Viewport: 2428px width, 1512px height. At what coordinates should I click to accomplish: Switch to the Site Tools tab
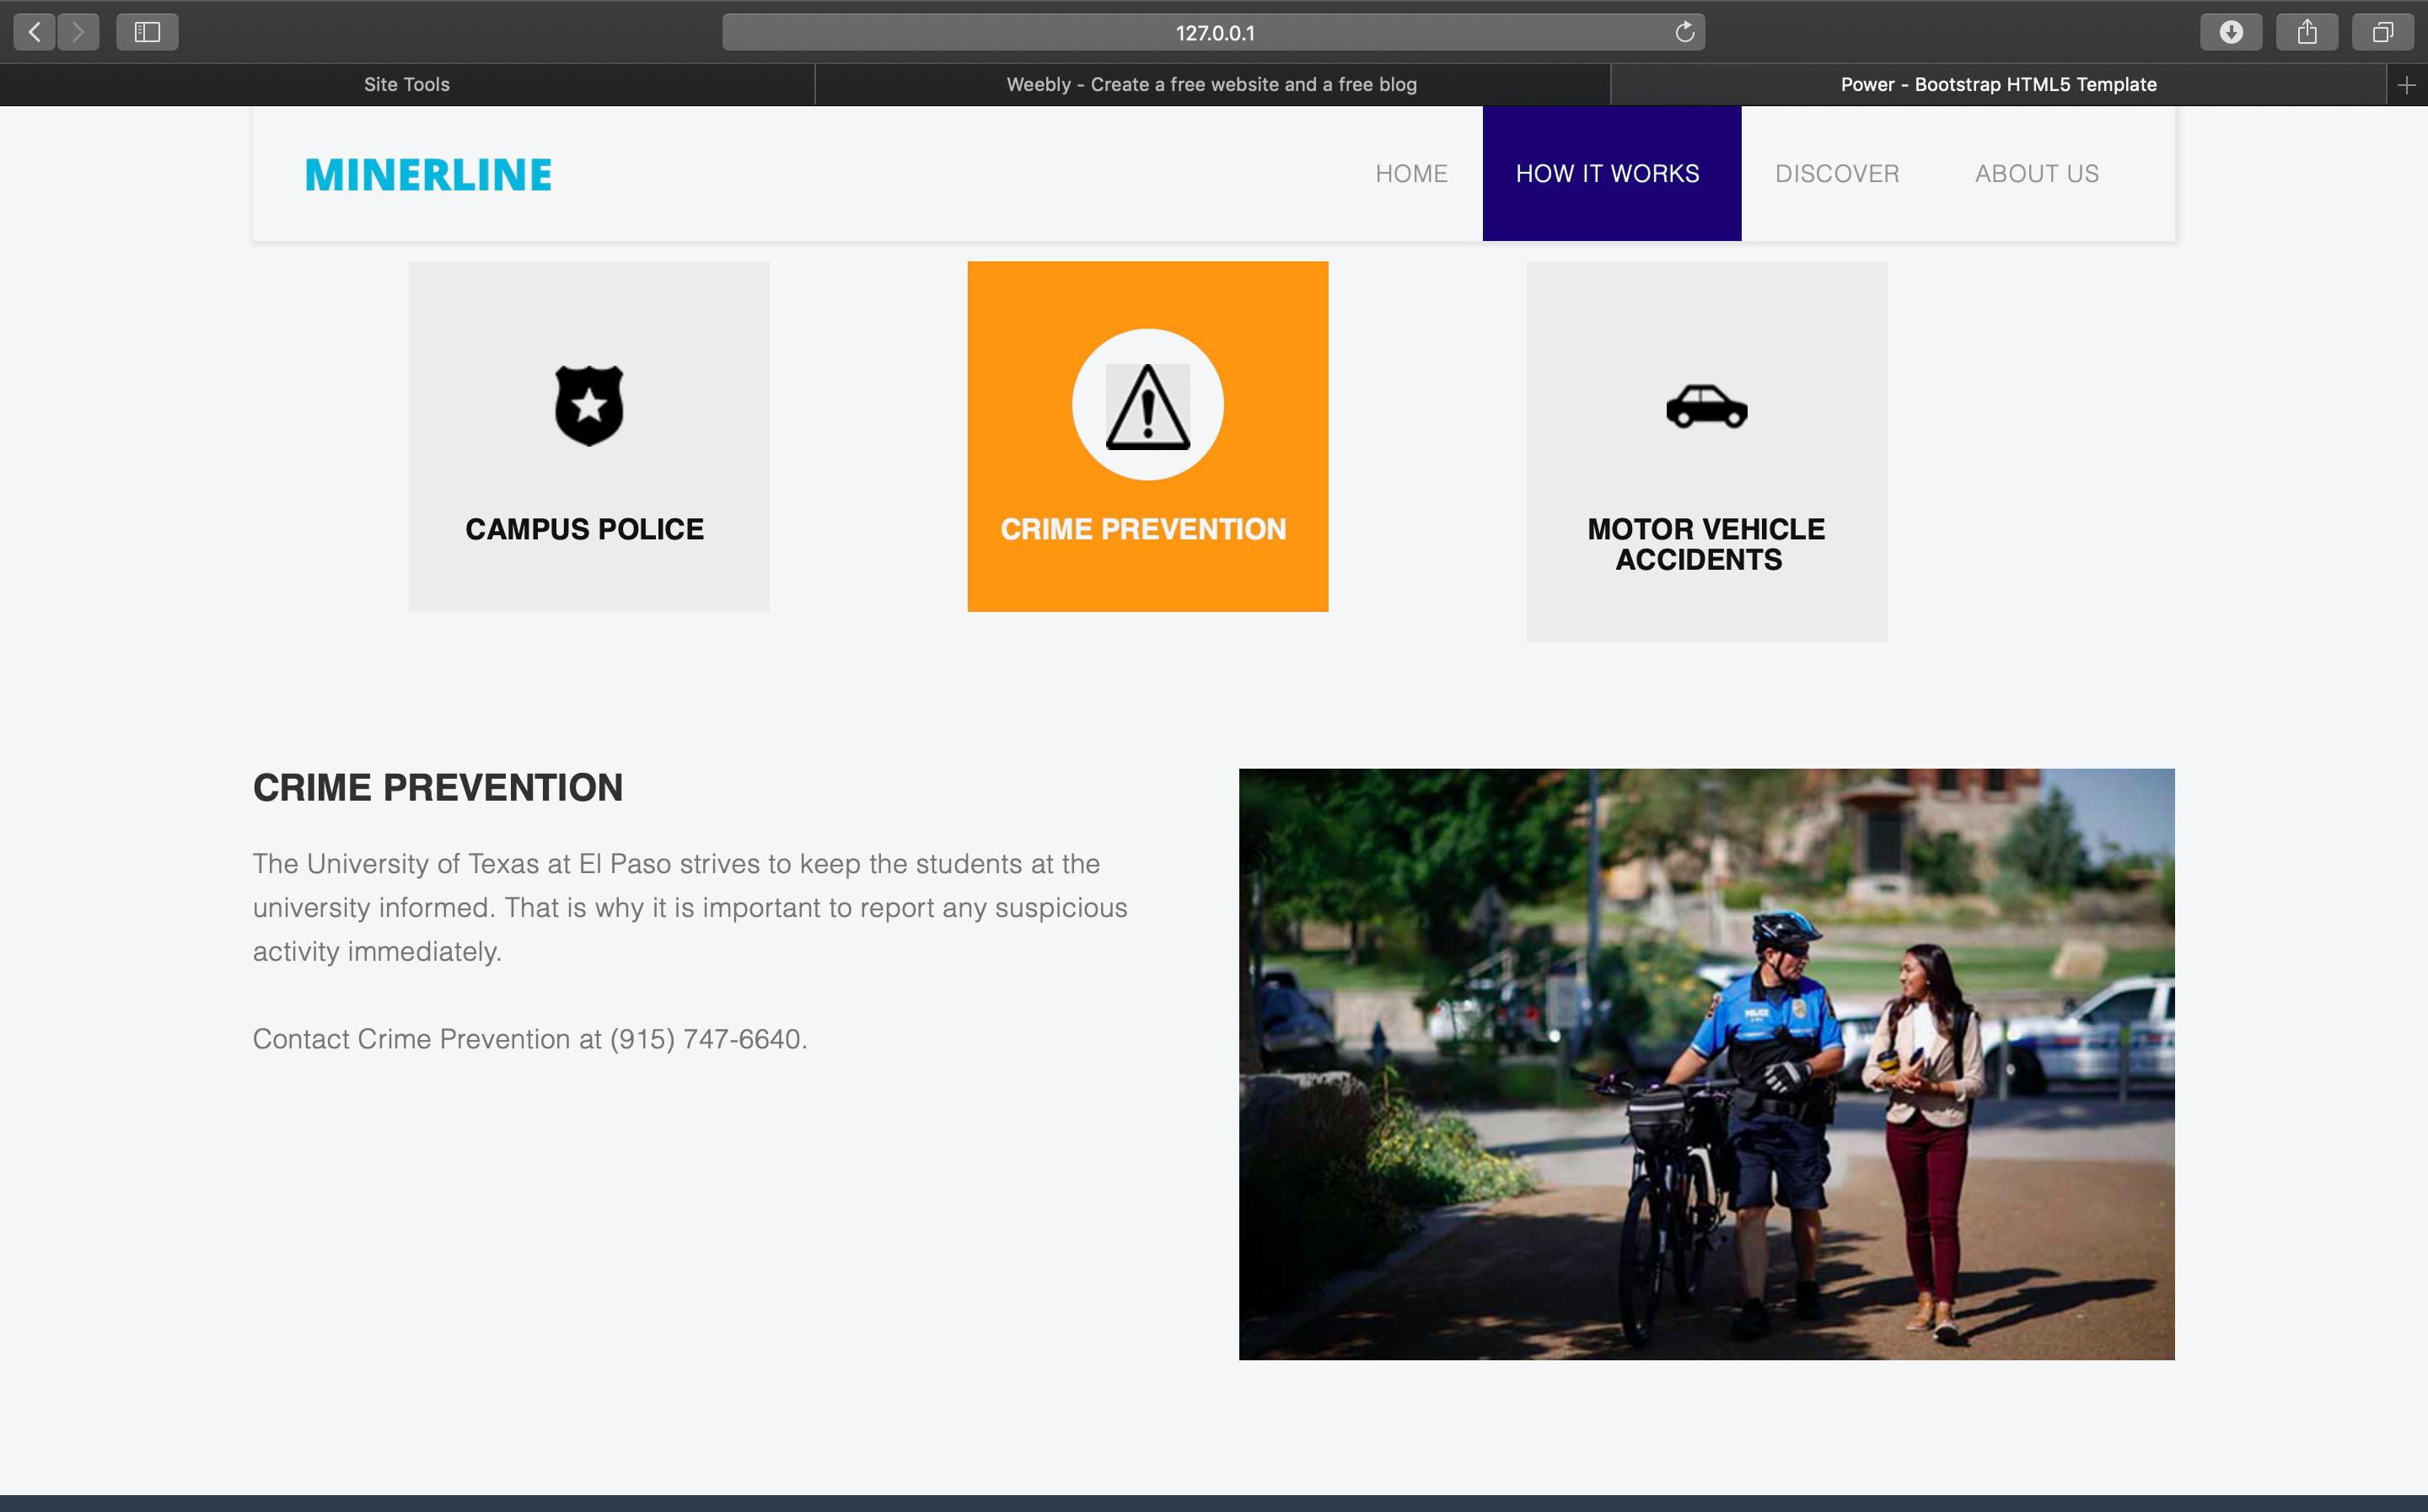(x=406, y=85)
